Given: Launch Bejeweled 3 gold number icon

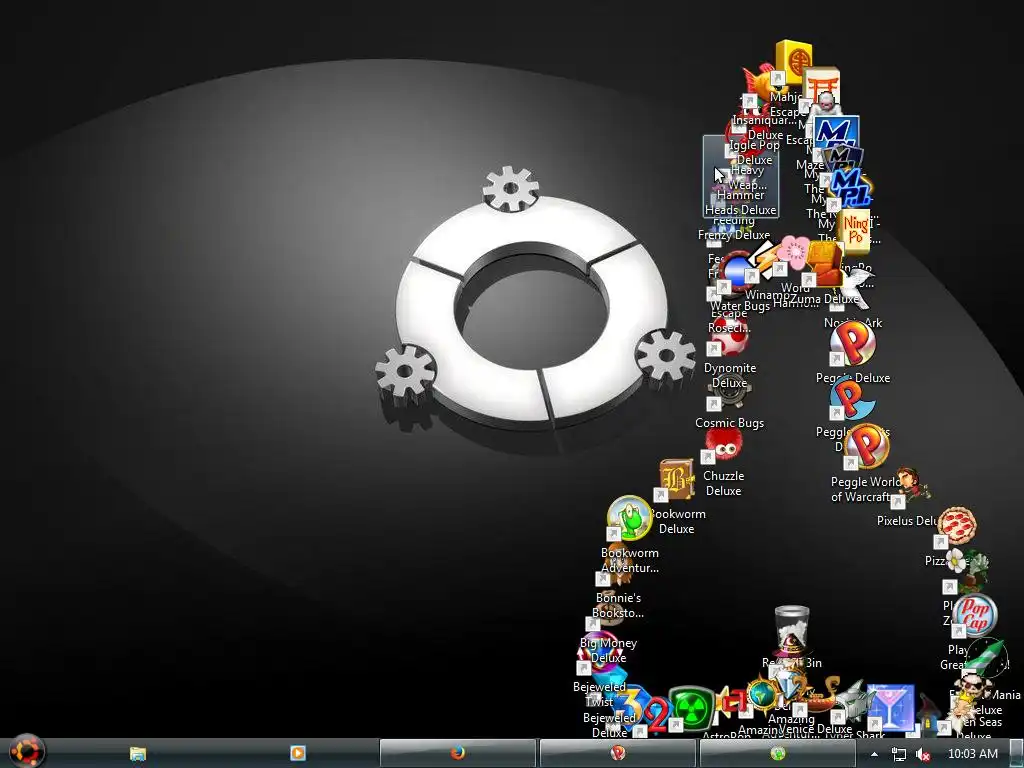Looking at the screenshot, I should click(632, 704).
